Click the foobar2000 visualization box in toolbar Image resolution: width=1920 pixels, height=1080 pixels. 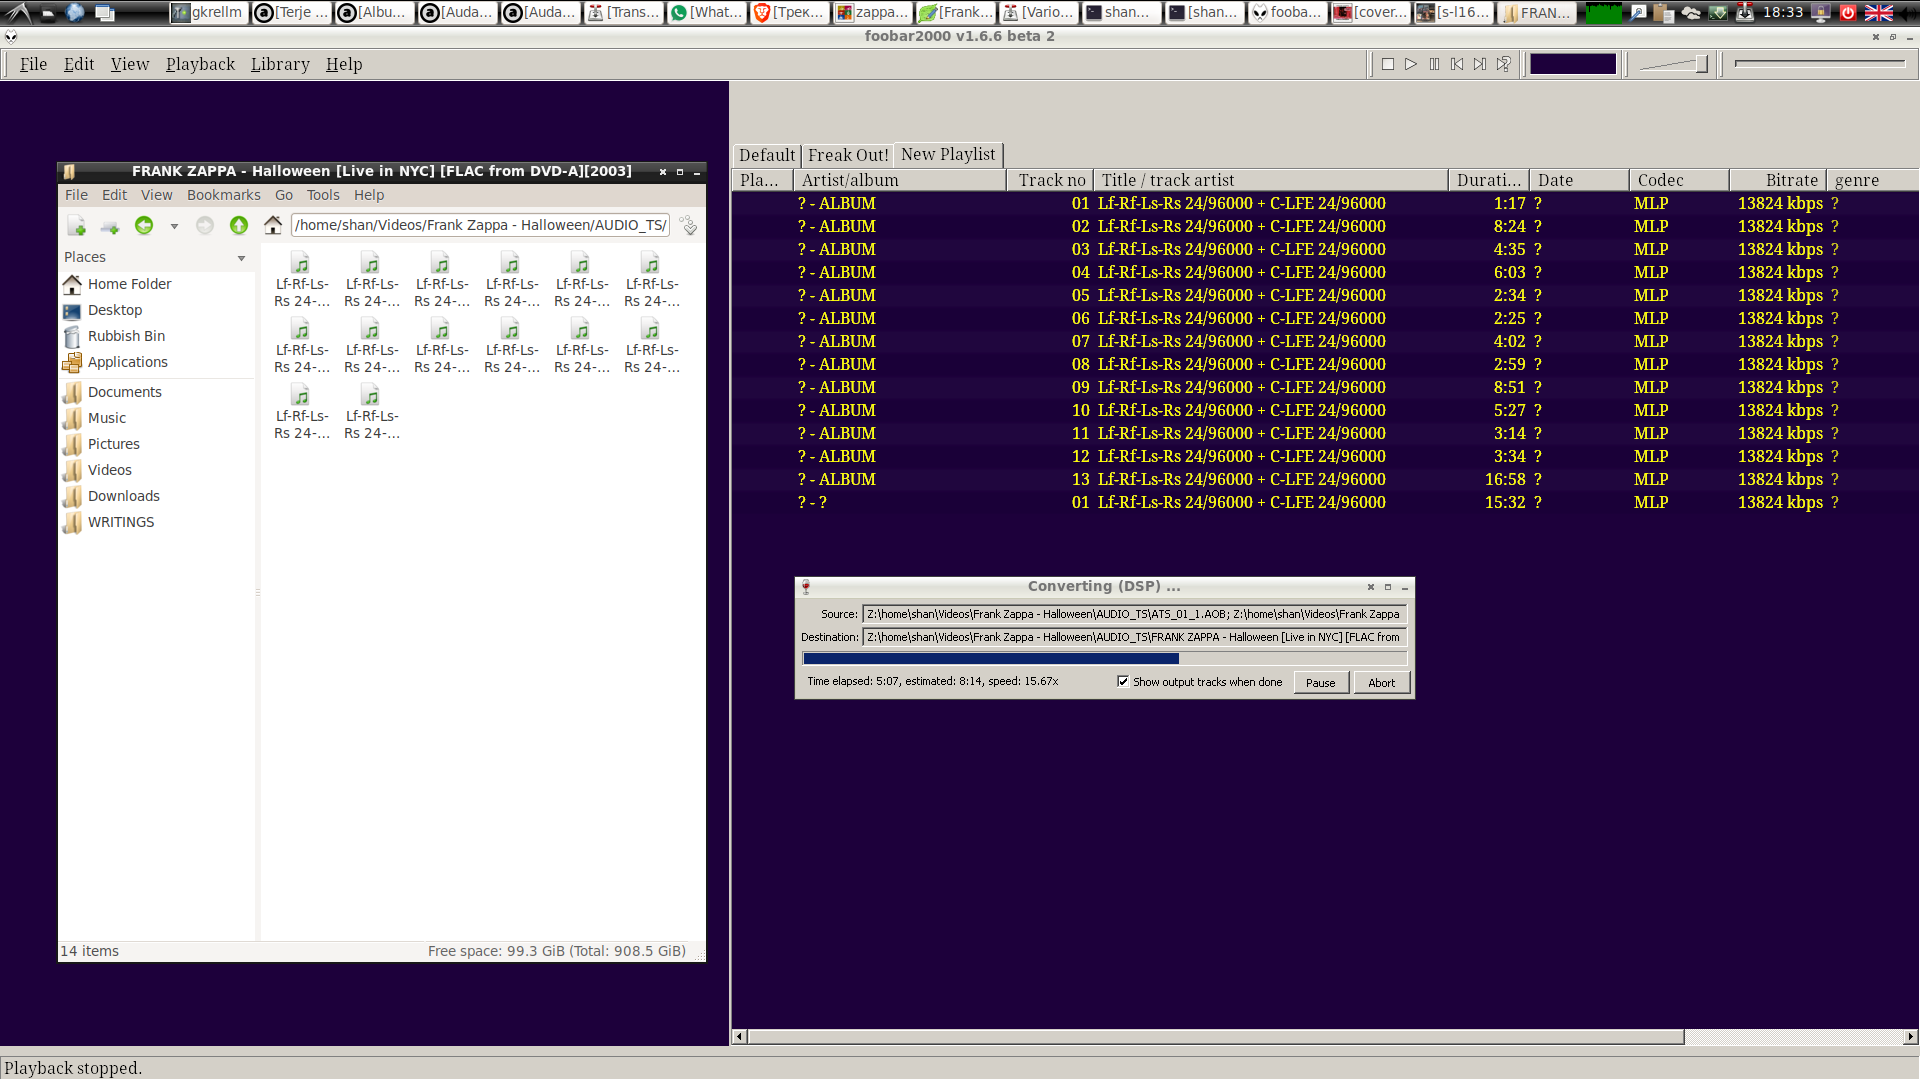pos(1573,64)
